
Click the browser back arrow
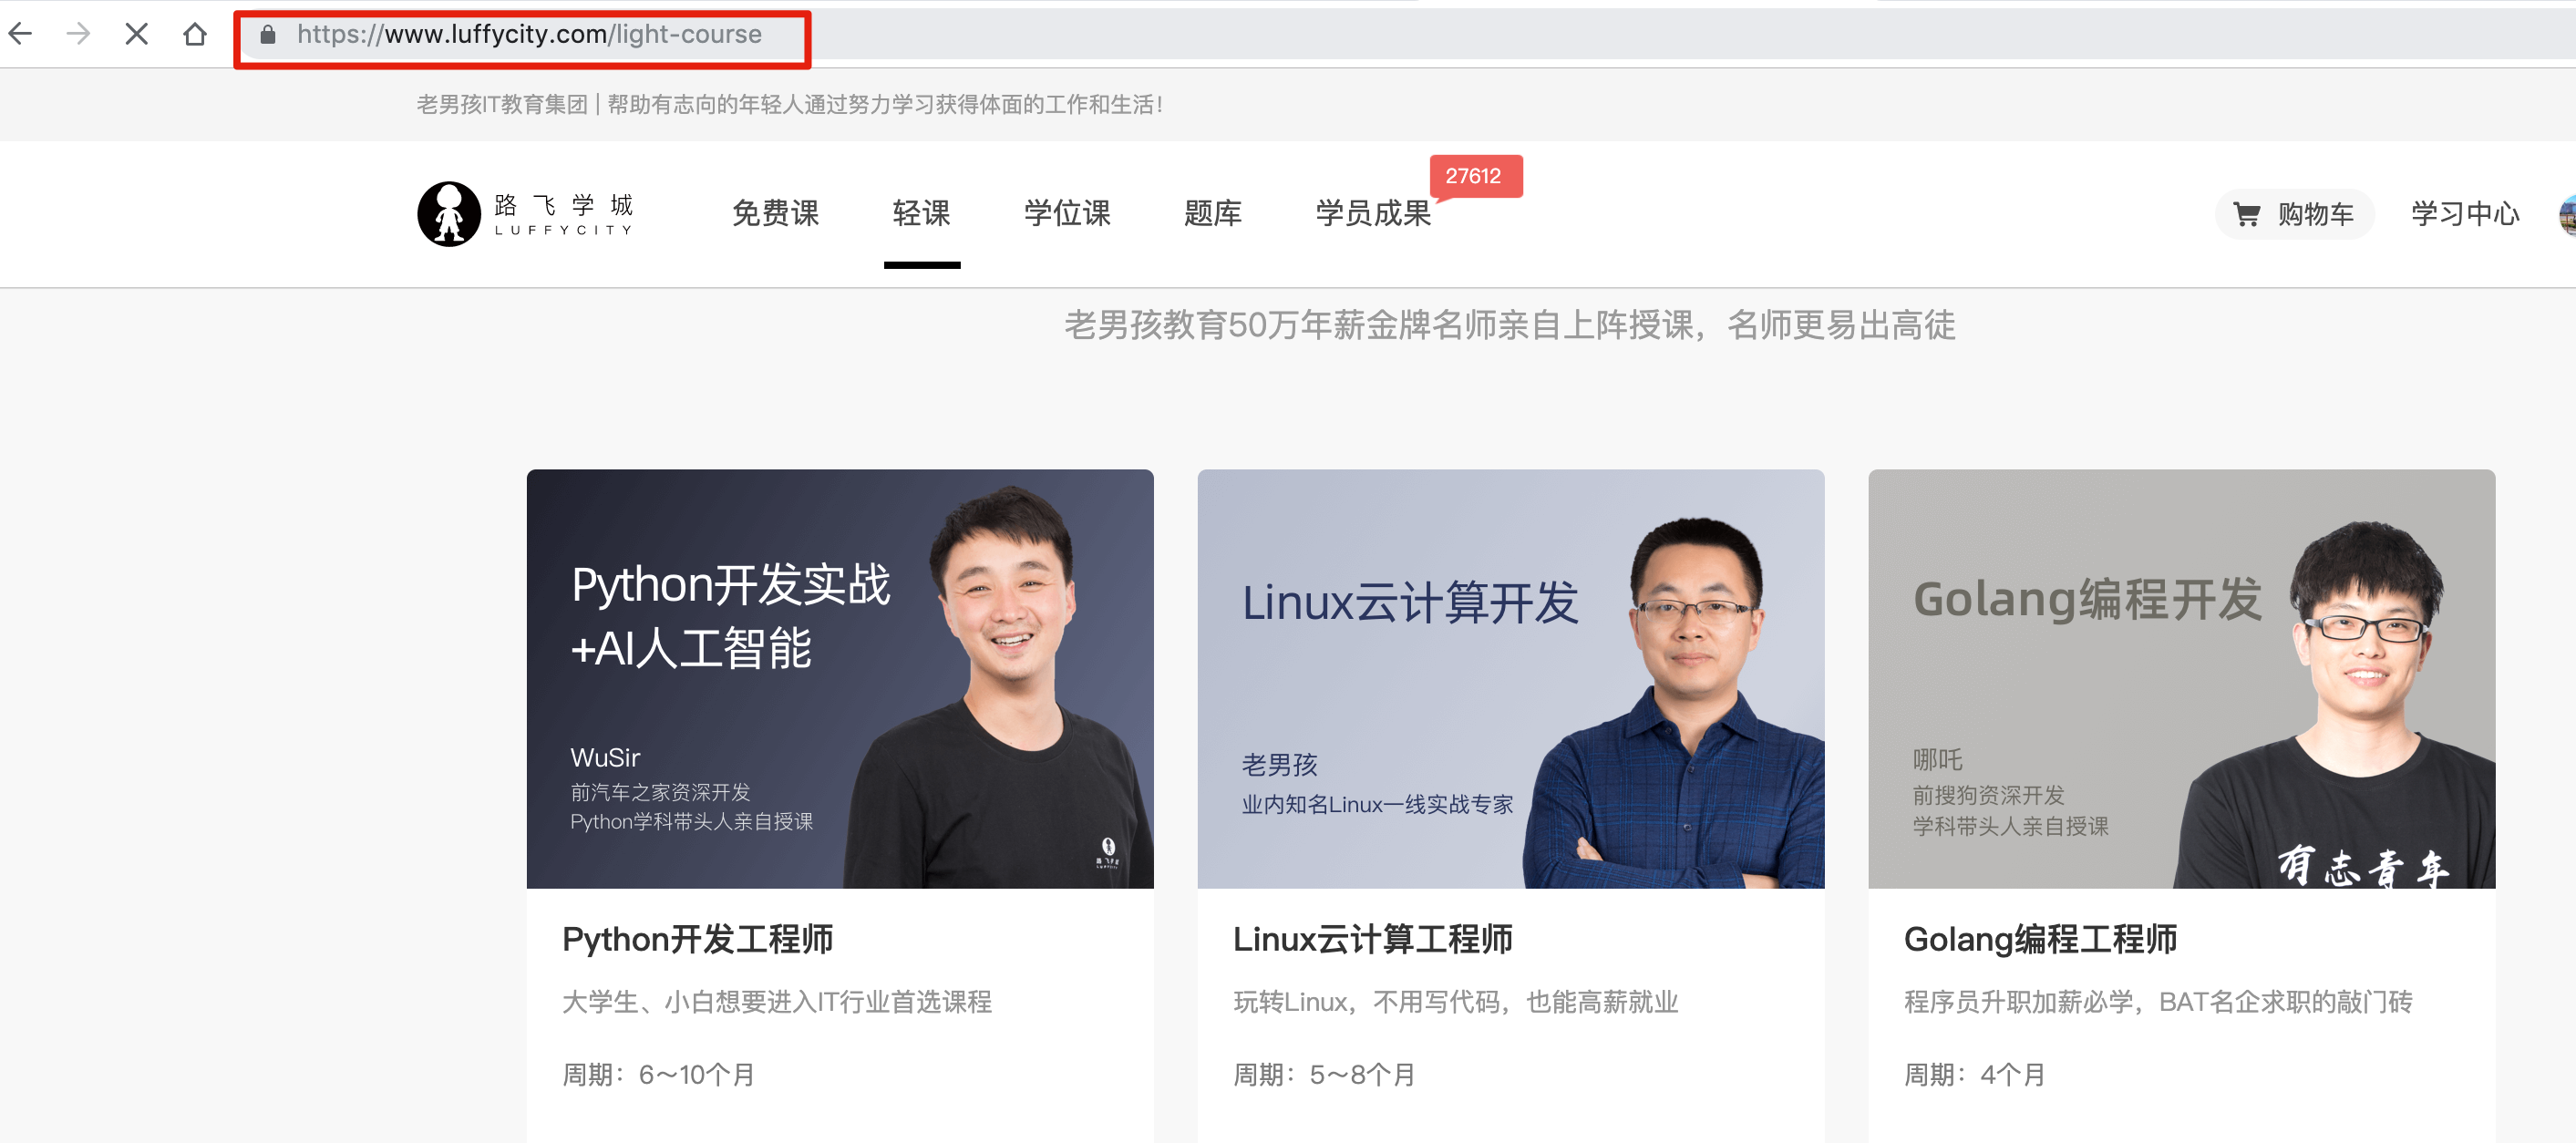[x=21, y=34]
